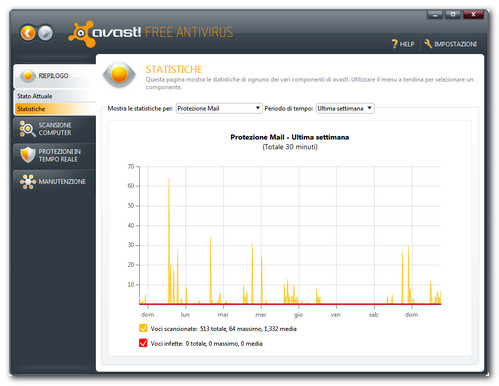Viewport: 499px width, 386px height.
Task: Click the 'mer' axis label
Action: [x=261, y=315]
